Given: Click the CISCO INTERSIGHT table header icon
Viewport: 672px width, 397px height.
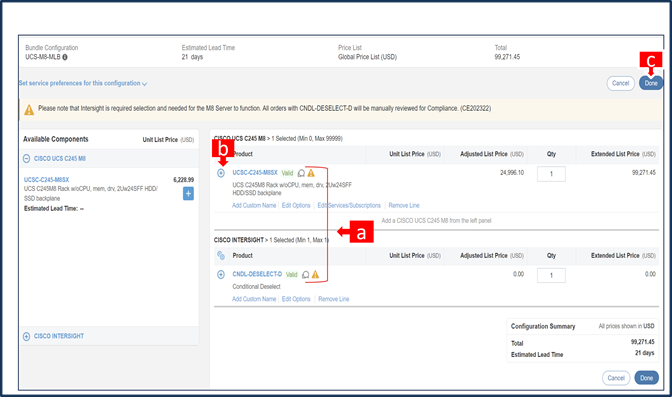Looking at the screenshot, I should coord(221,256).
